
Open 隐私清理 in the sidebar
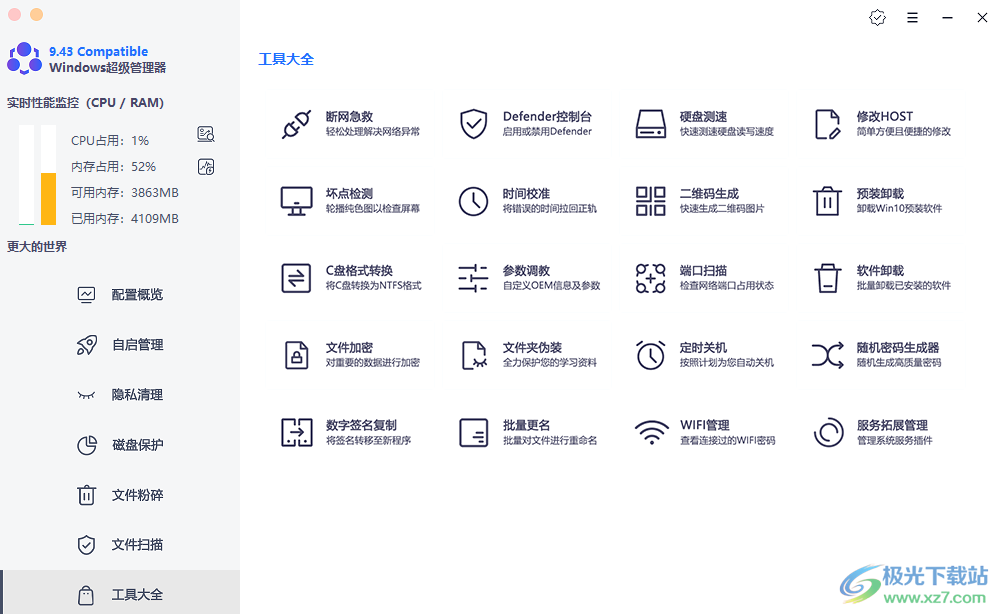coord(120,395)
